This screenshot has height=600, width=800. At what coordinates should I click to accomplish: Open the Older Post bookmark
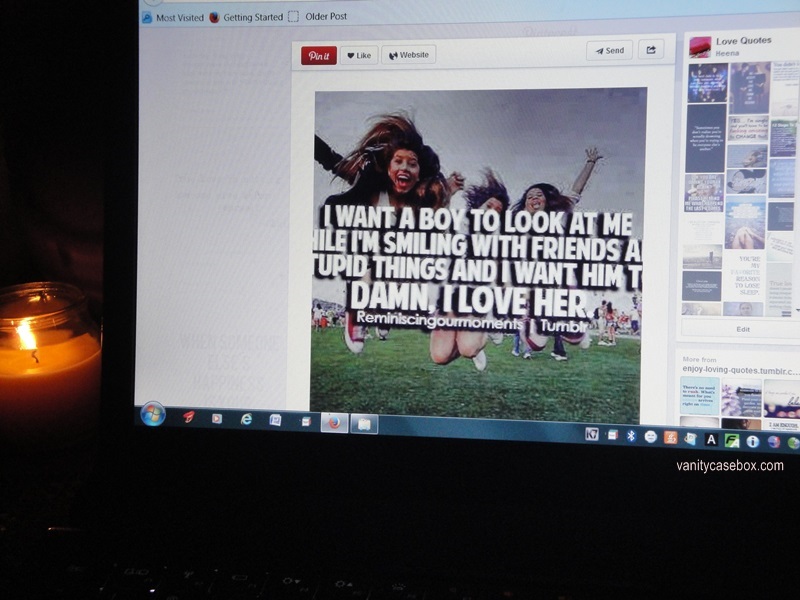coord(318,16)
